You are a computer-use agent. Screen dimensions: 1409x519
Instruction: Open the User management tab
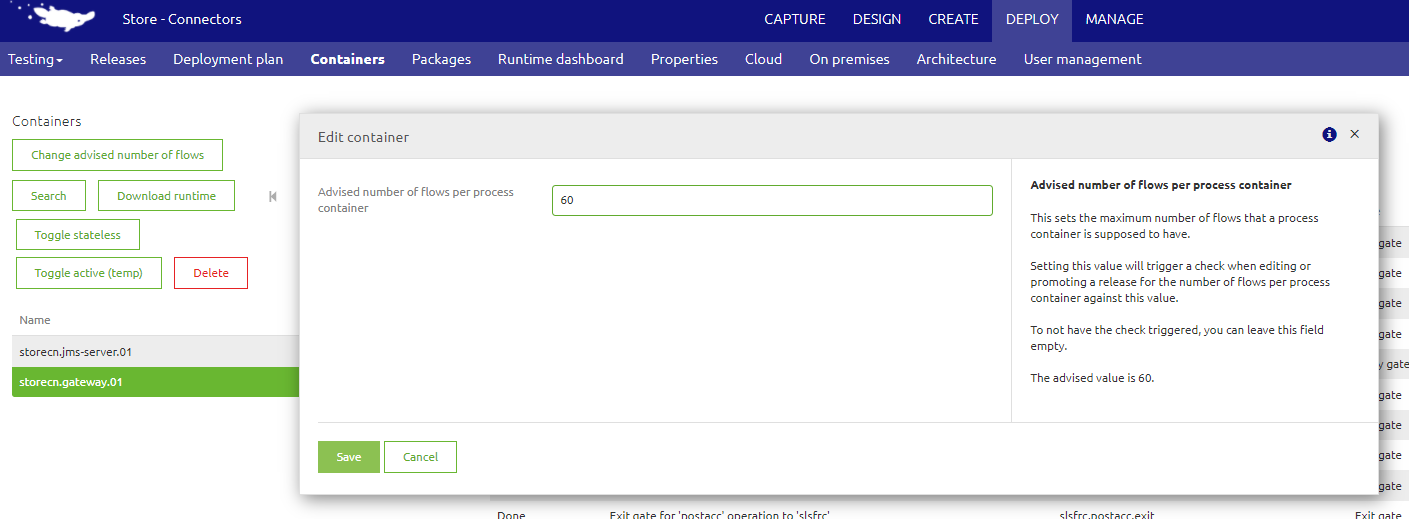[1083, 59]
